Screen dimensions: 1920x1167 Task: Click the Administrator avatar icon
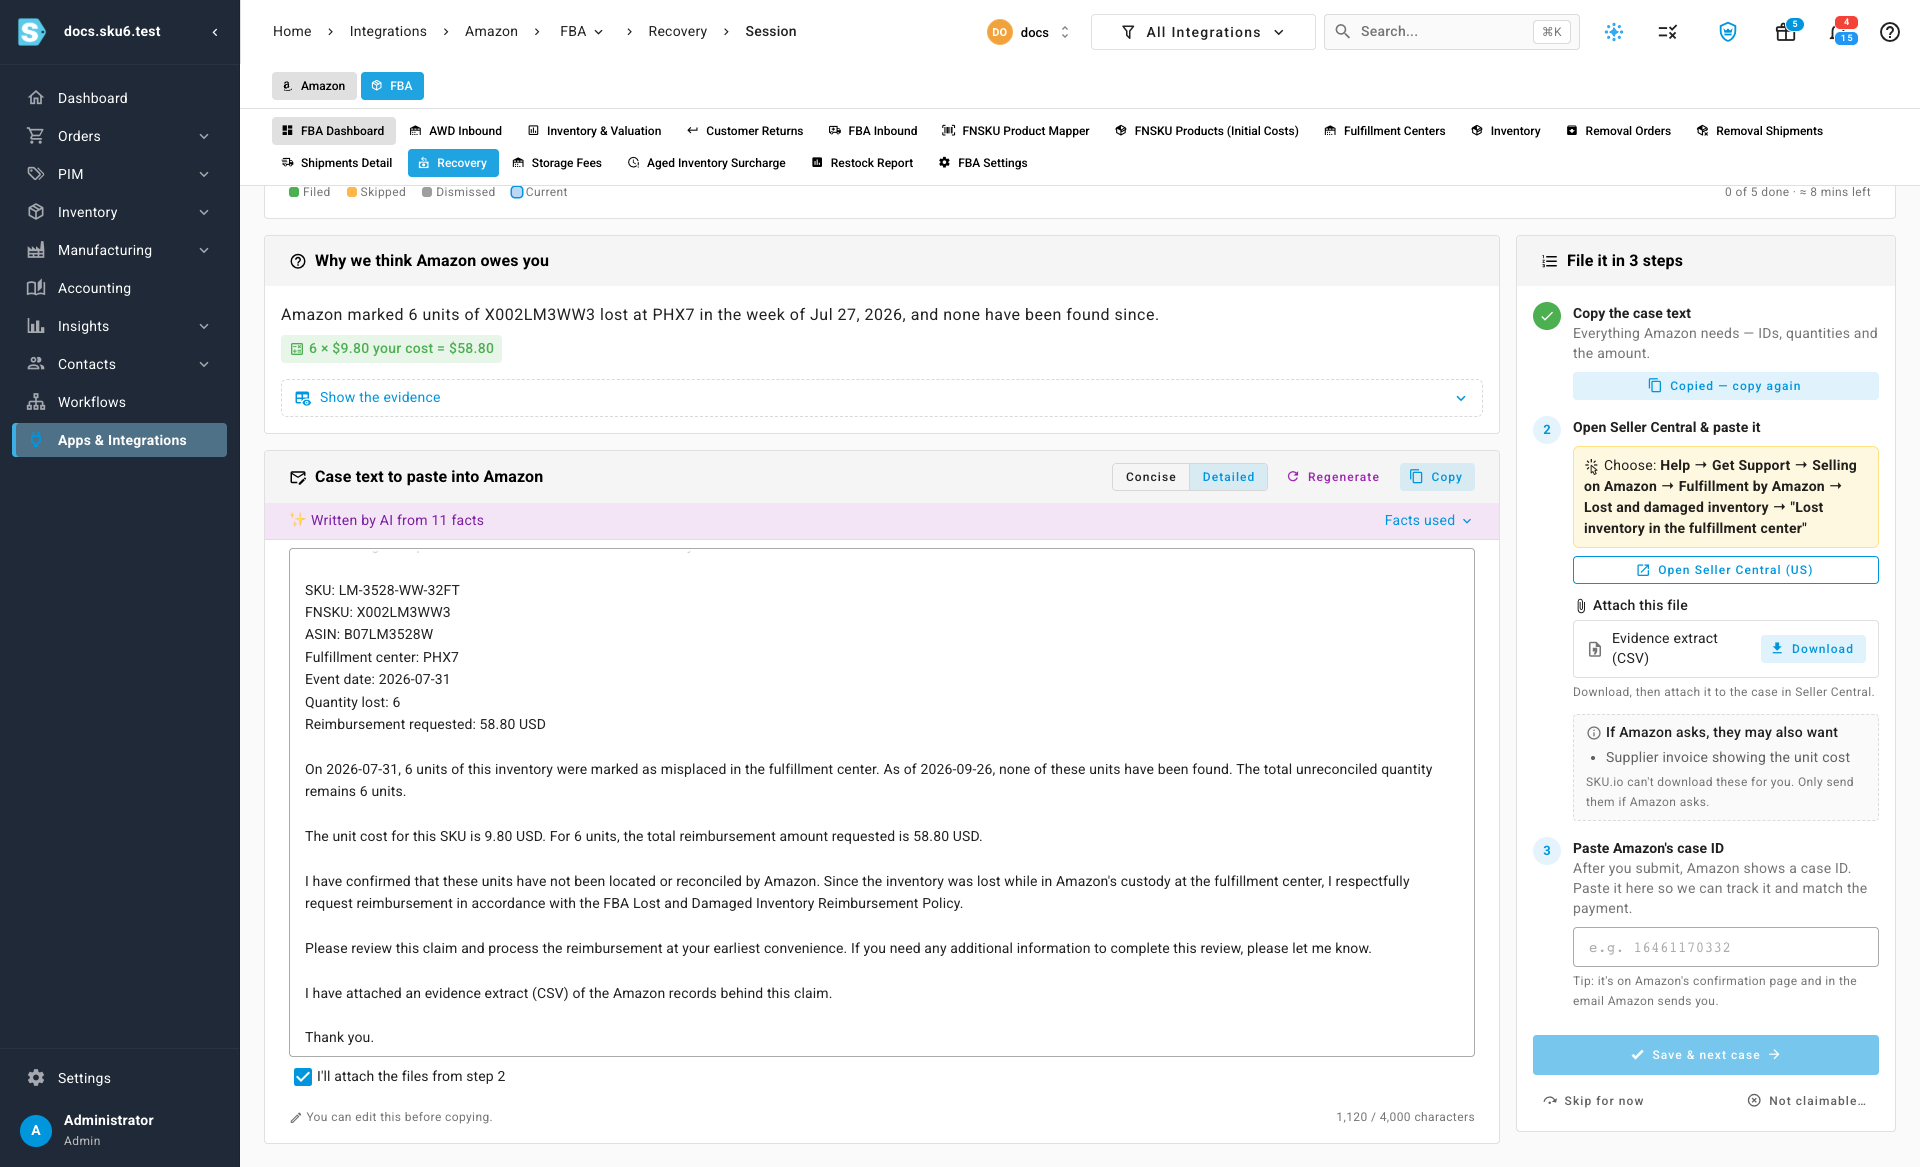tap(36, 1131)
